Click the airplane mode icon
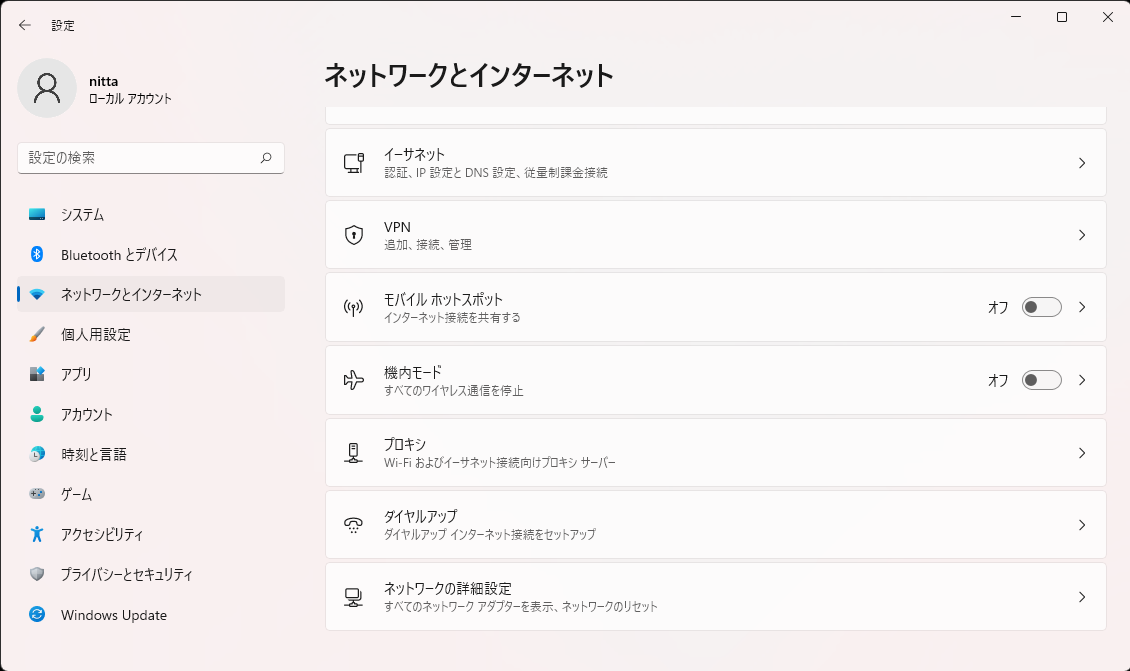The height and width of the screenshot is (671, 1130). click(353, 380)
